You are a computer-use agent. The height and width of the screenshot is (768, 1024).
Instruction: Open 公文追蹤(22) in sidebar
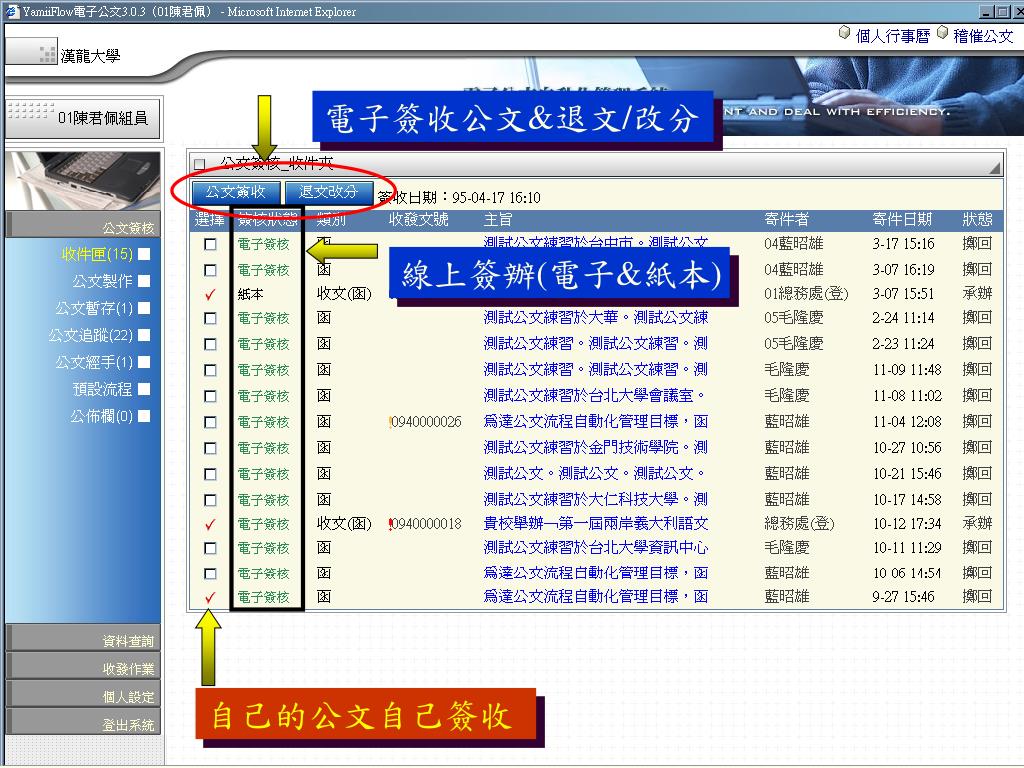pos(91,335)
